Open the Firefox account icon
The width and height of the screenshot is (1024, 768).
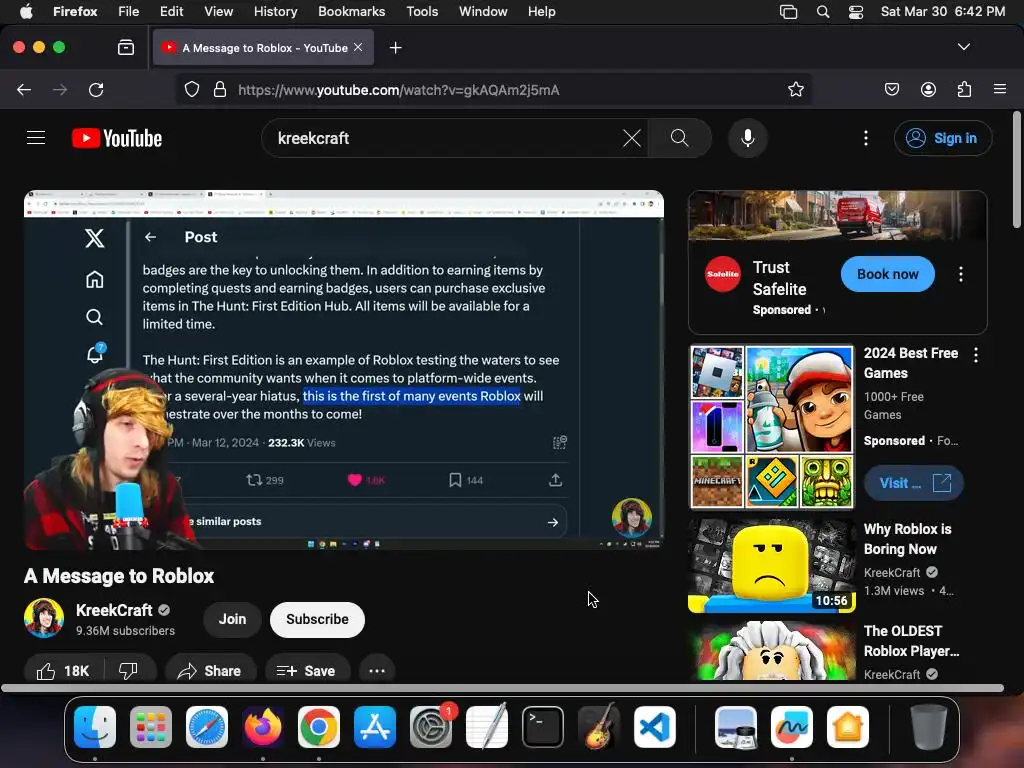928,89
